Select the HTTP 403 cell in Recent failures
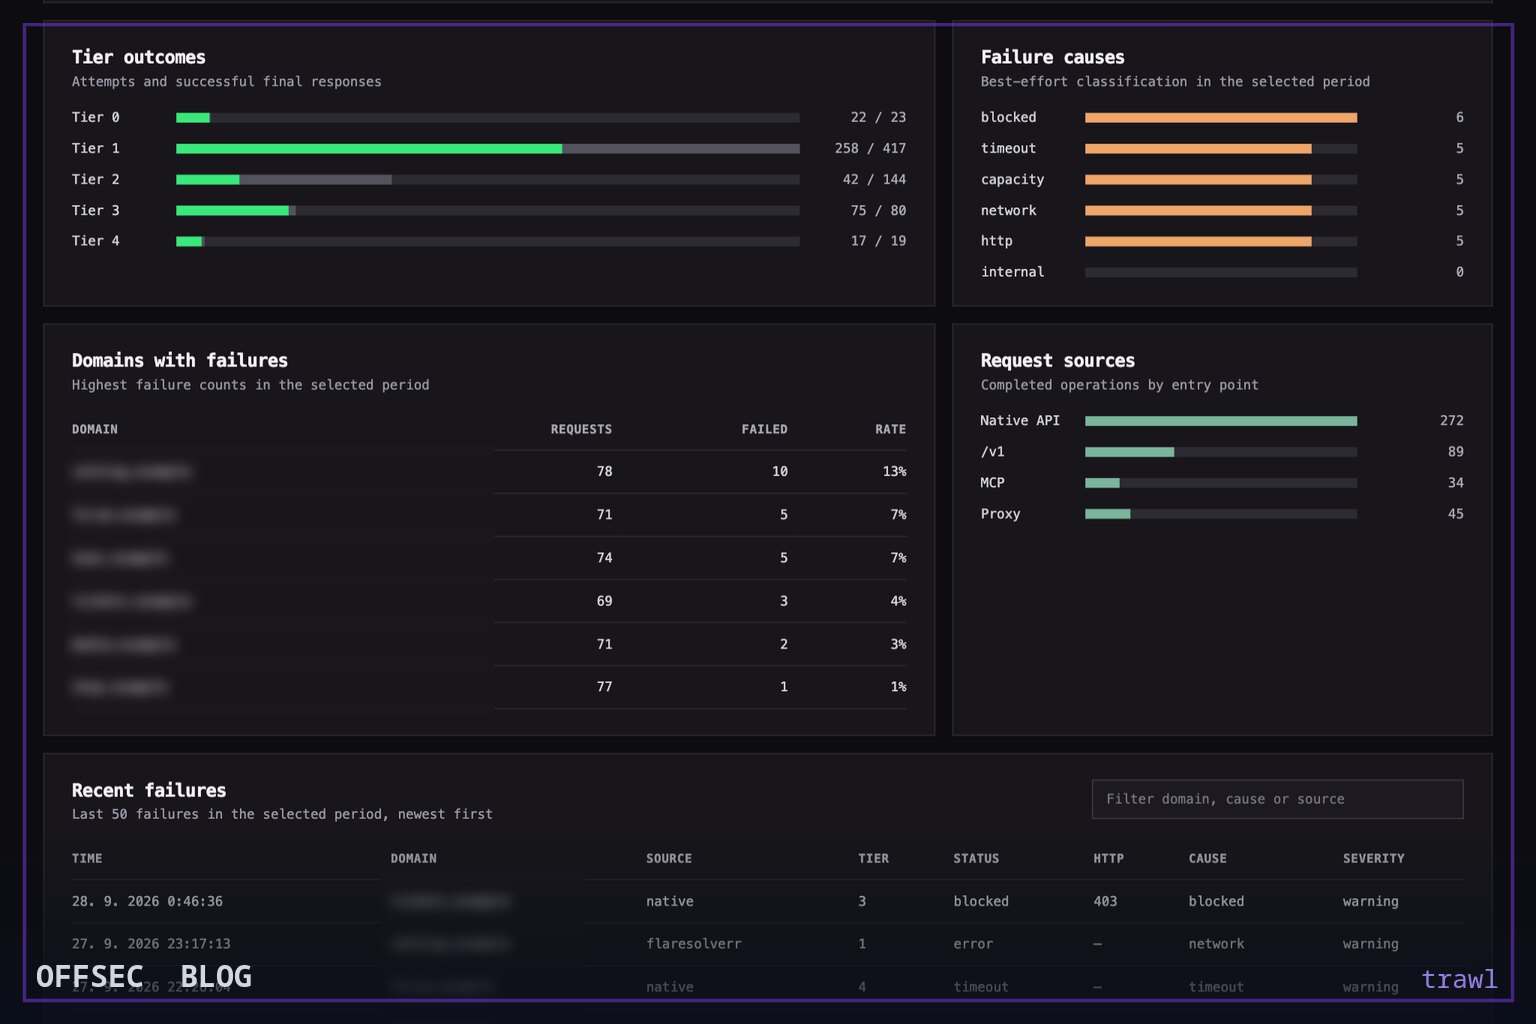 tap(1105, 901)
